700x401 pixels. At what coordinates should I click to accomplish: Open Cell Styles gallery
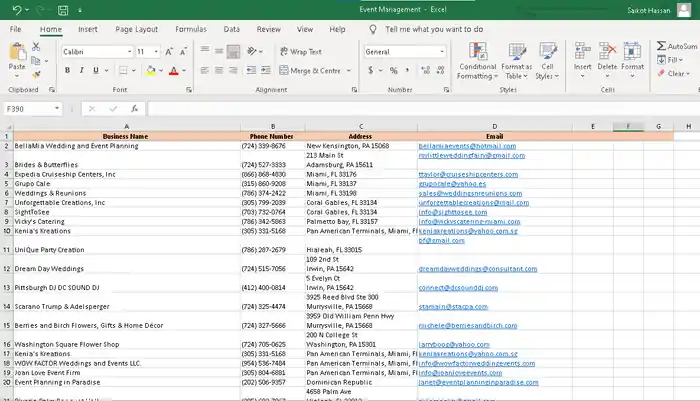[547, 61]
